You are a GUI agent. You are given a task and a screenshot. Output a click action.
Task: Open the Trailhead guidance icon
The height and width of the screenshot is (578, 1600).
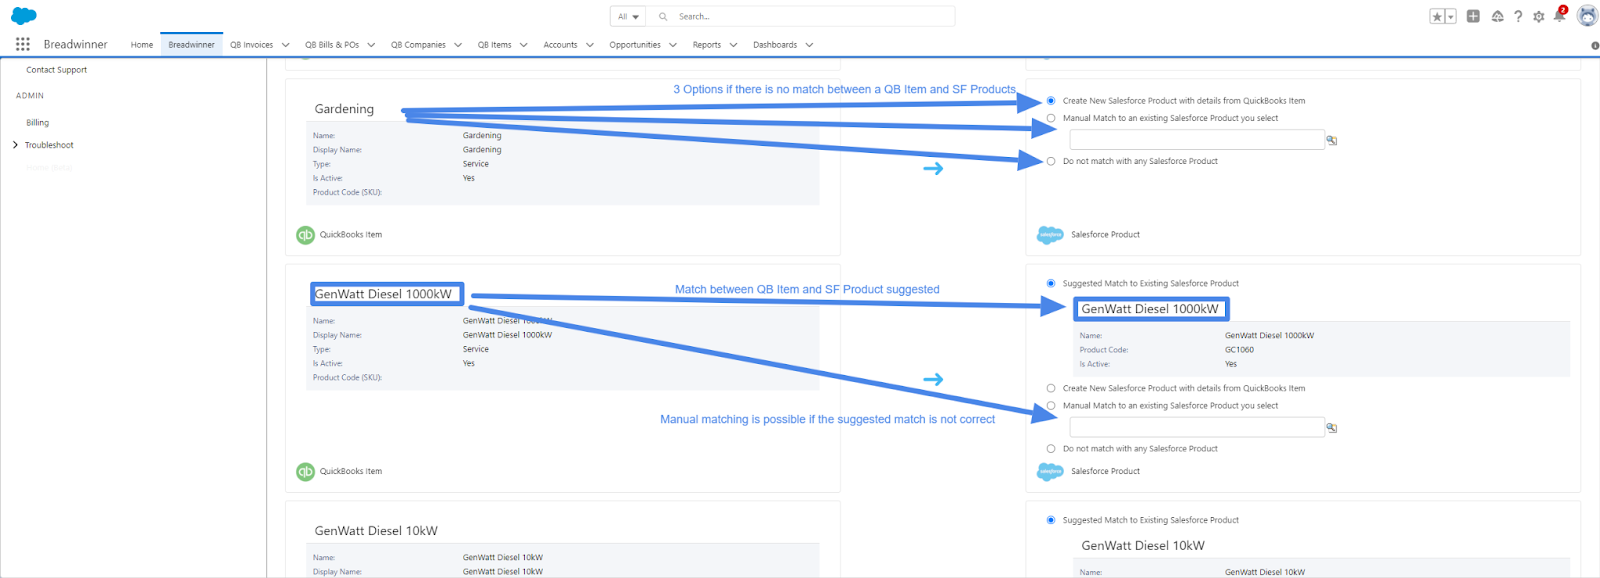1497,16
